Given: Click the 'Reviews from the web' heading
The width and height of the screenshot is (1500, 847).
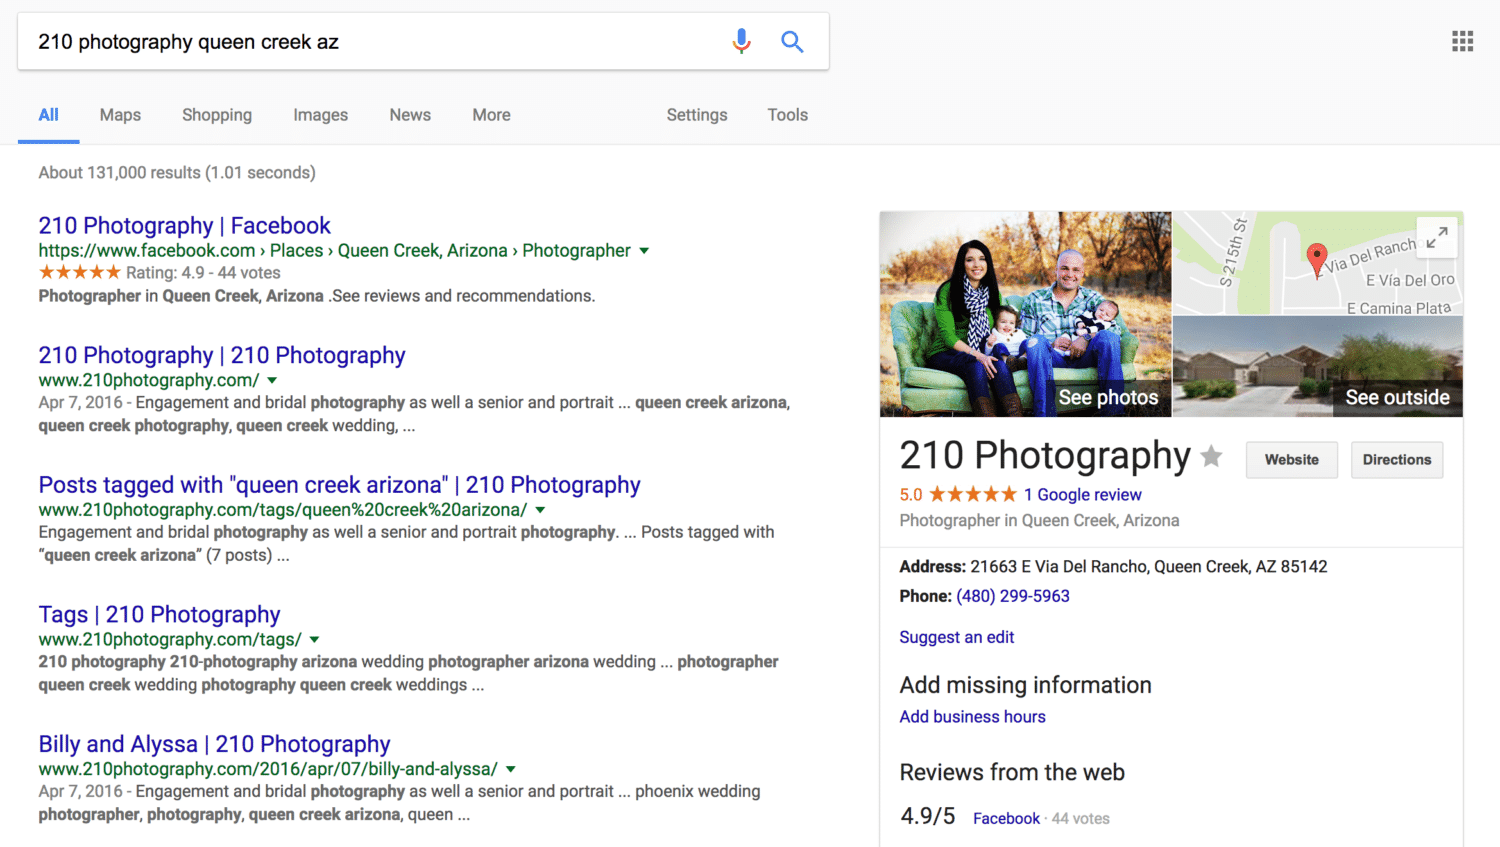Looking at the screenshot, I should click(1012, 772).
